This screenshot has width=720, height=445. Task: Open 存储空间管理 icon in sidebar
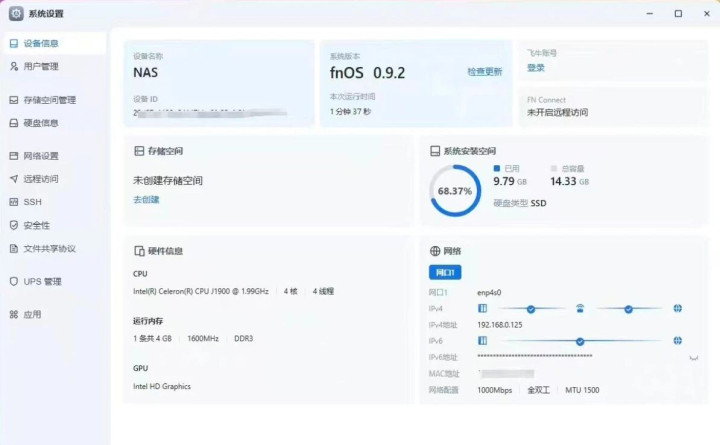coord(14,100)
